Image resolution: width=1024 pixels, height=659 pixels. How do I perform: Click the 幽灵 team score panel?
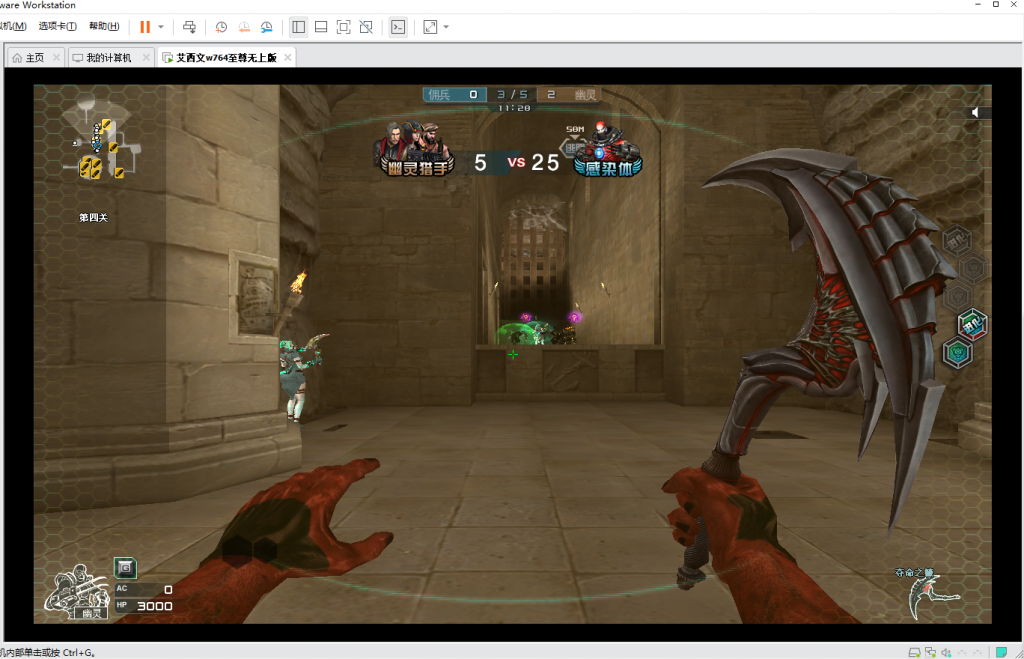(570, 95)
